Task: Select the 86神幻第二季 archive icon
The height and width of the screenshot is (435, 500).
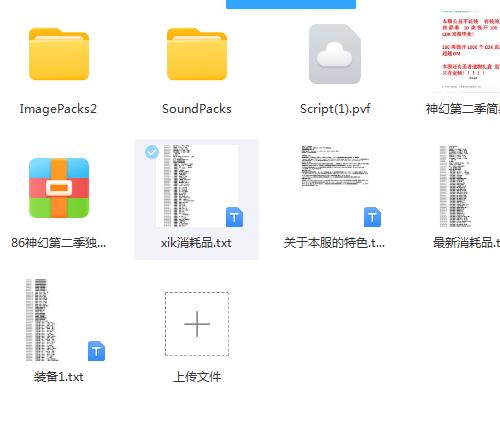Action: coord(59,188)
